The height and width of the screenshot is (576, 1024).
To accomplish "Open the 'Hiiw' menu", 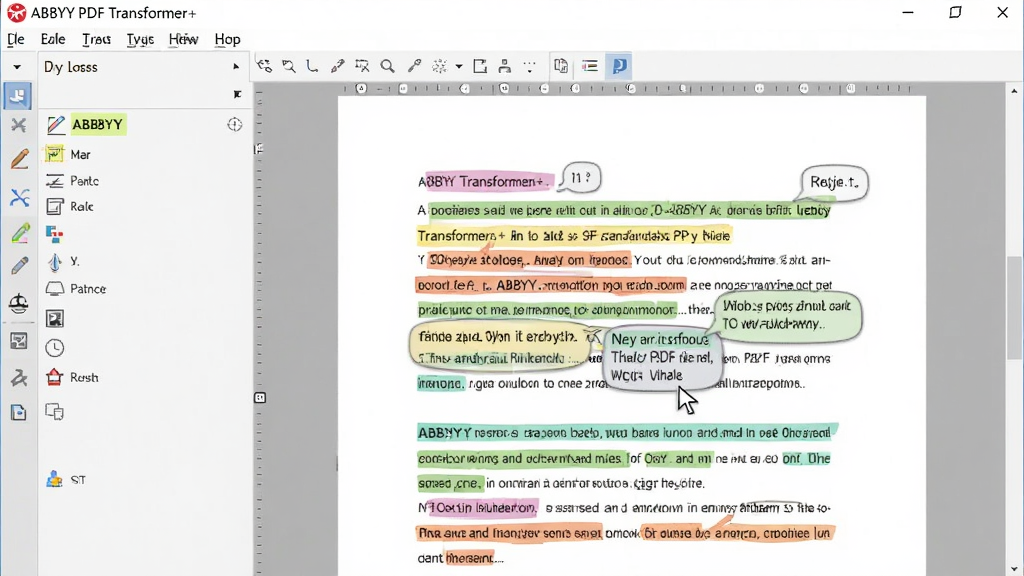I will [184, 39].
